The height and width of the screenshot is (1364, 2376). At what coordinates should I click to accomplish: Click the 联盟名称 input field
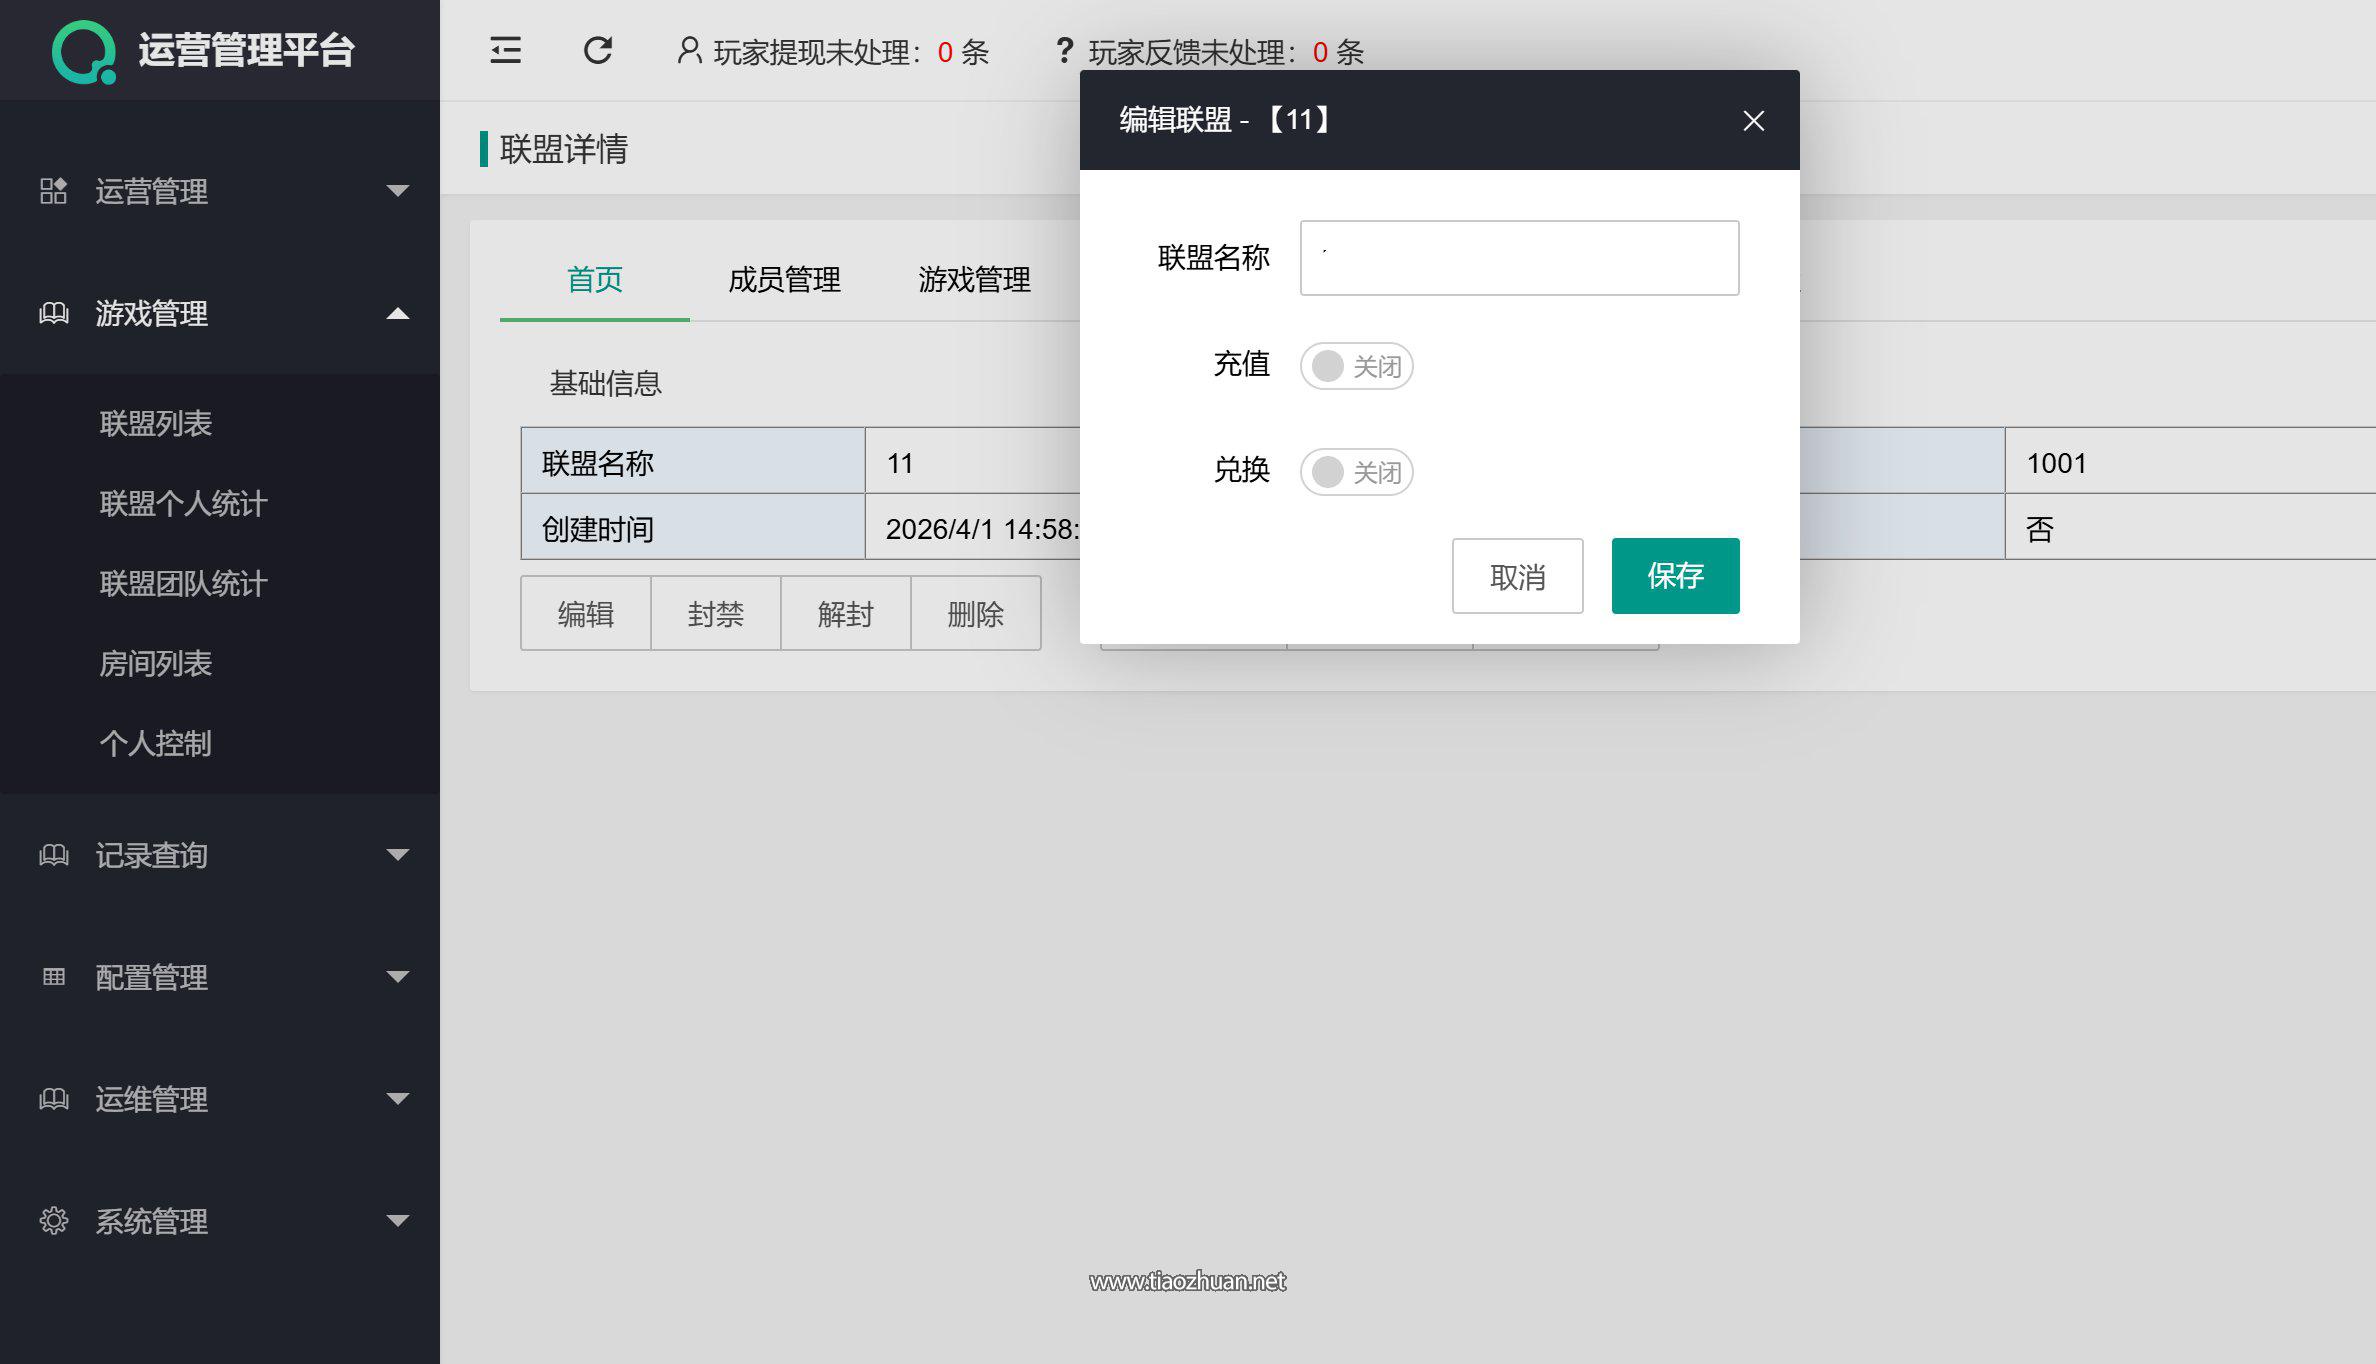click(1519, 258)
